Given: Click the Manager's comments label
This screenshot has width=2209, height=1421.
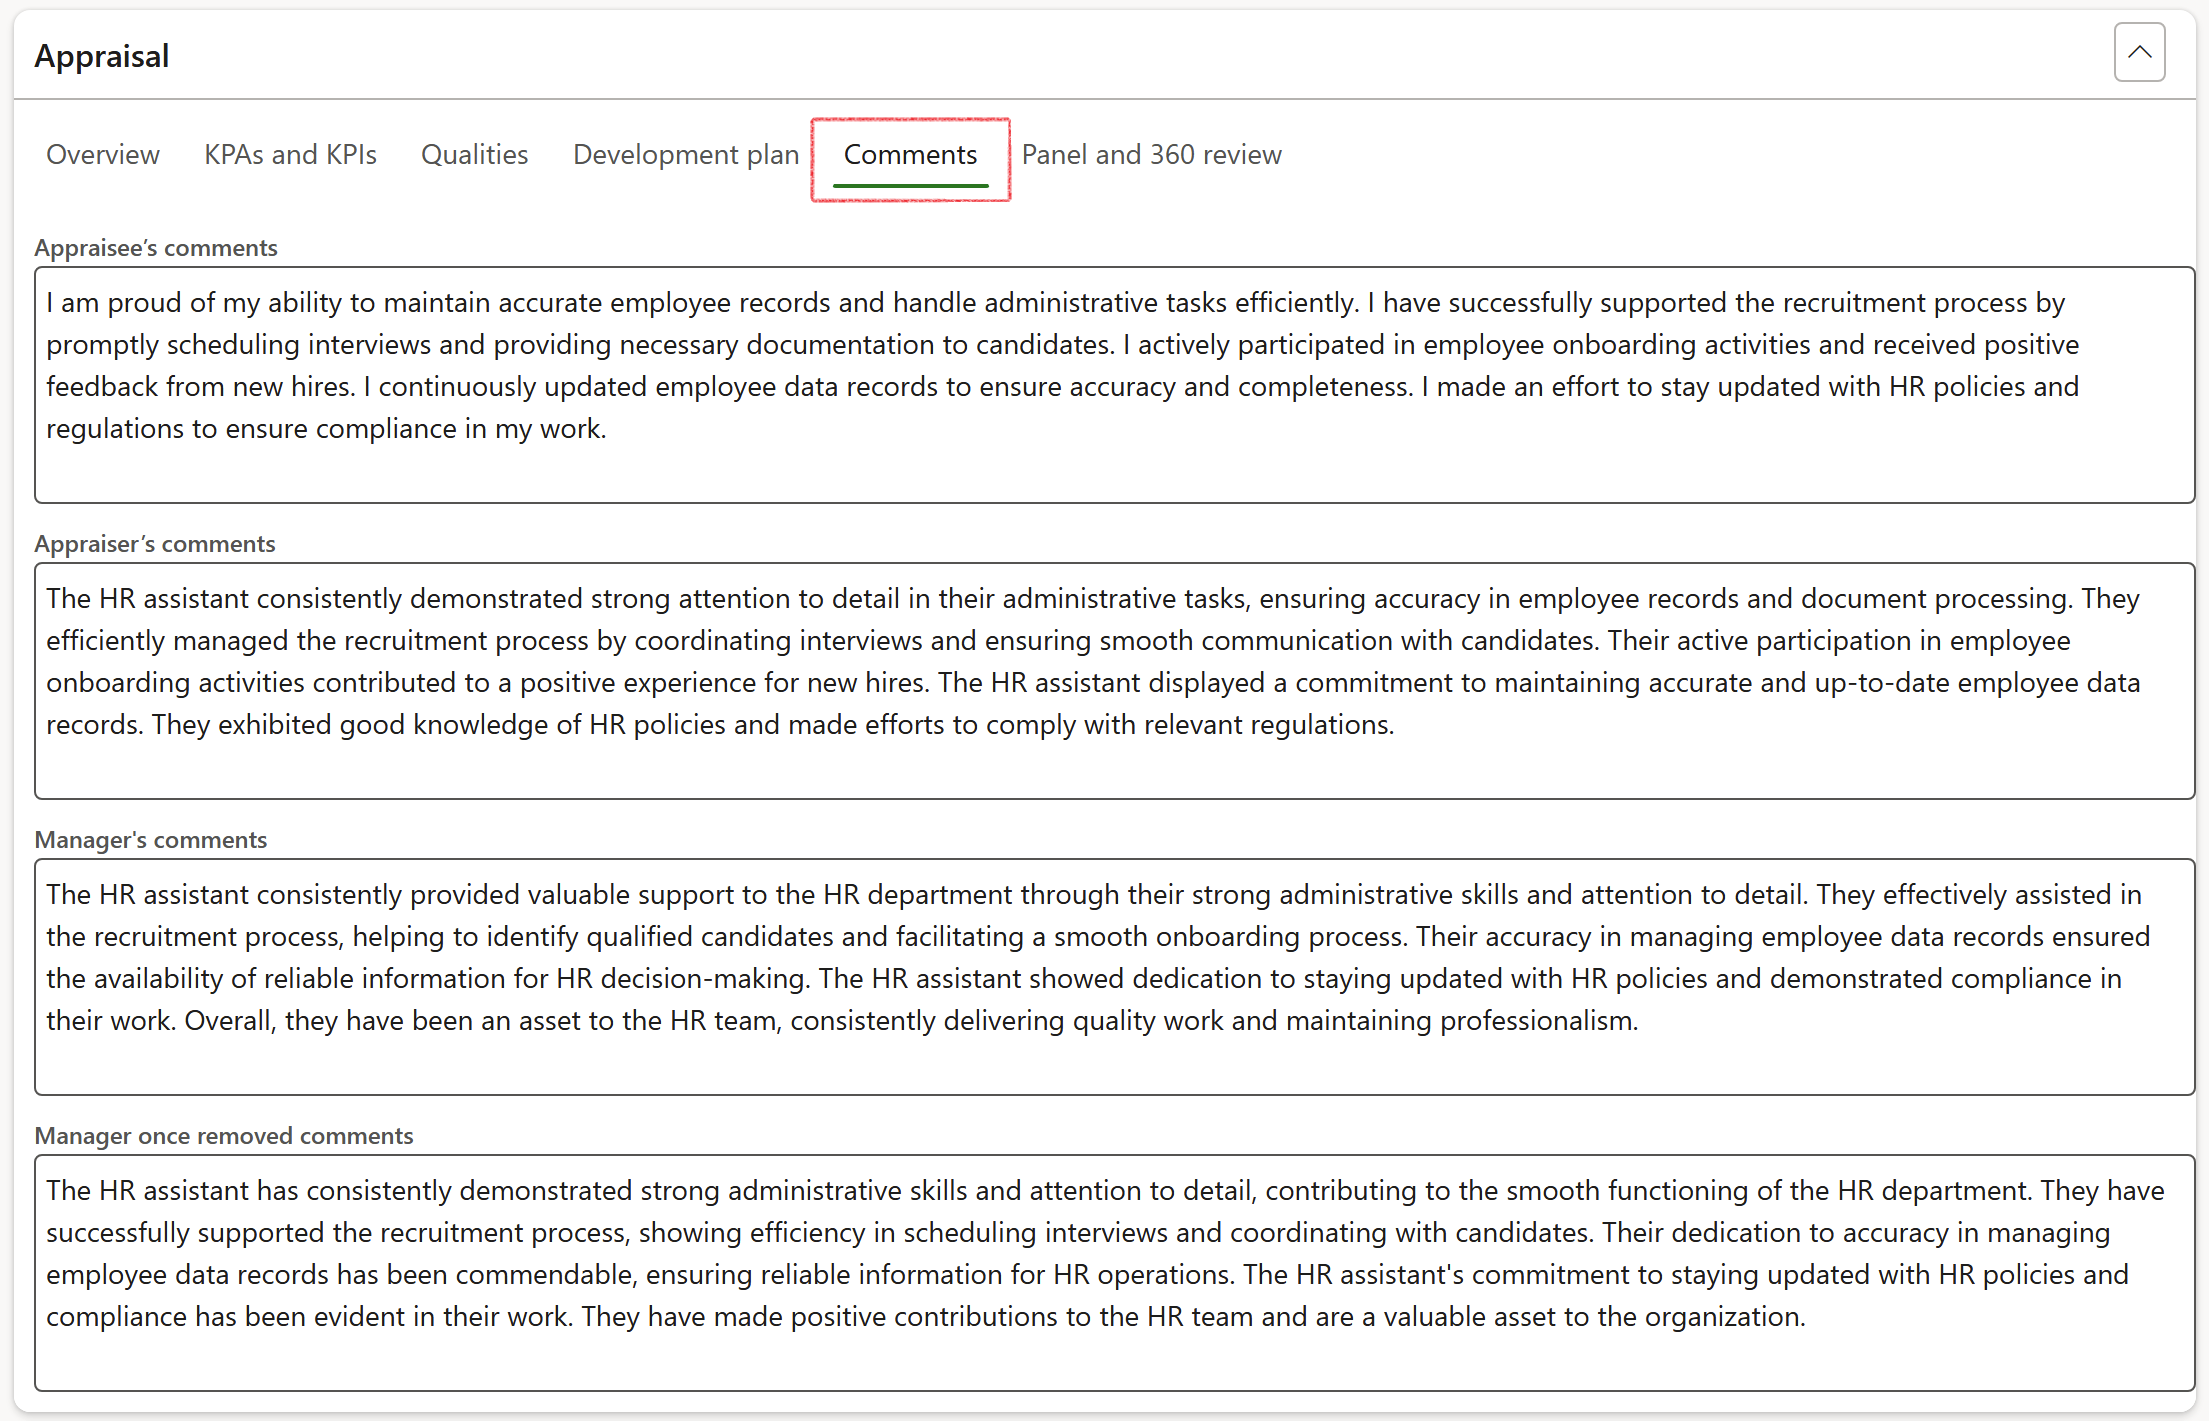Looking at the screenshot, I should (x=151, y=840).
